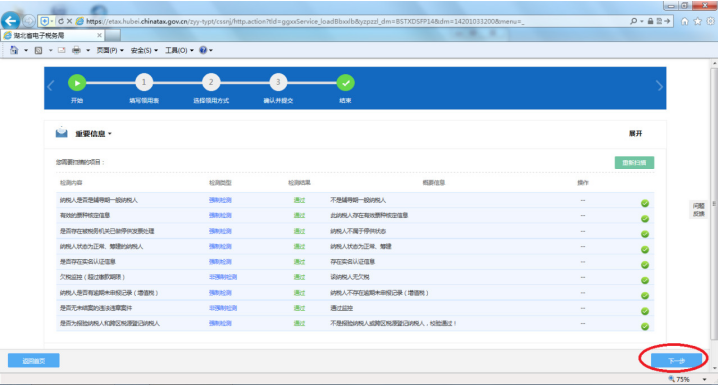The width and height of the screenshot is (718, 385).
Task: Click green check icon in 实名认证信息 row
Action: 645,265
